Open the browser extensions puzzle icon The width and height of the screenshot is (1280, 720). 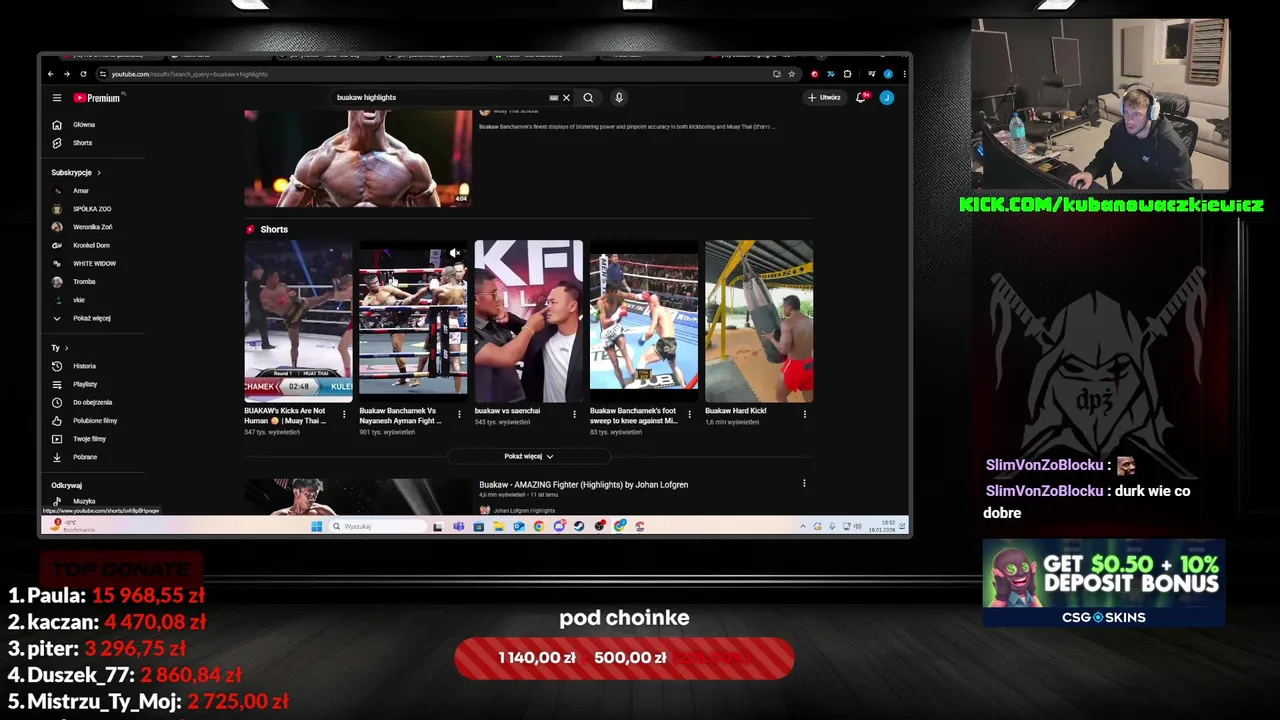847,74
